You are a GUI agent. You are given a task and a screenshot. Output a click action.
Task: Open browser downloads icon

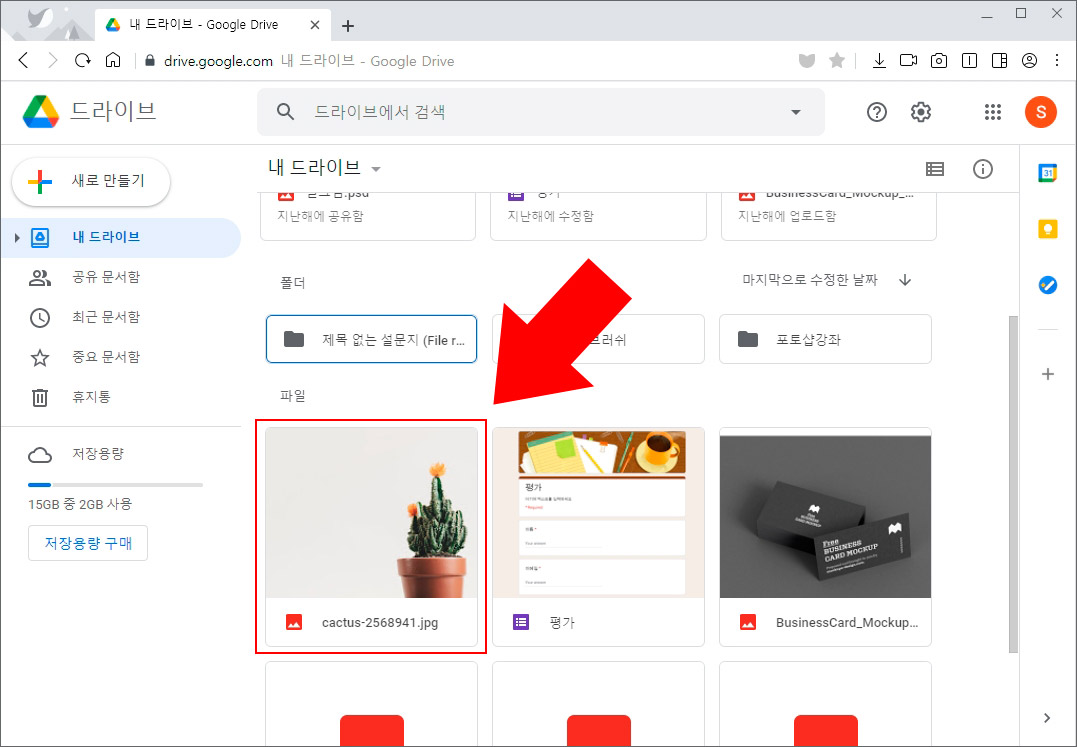878,61
